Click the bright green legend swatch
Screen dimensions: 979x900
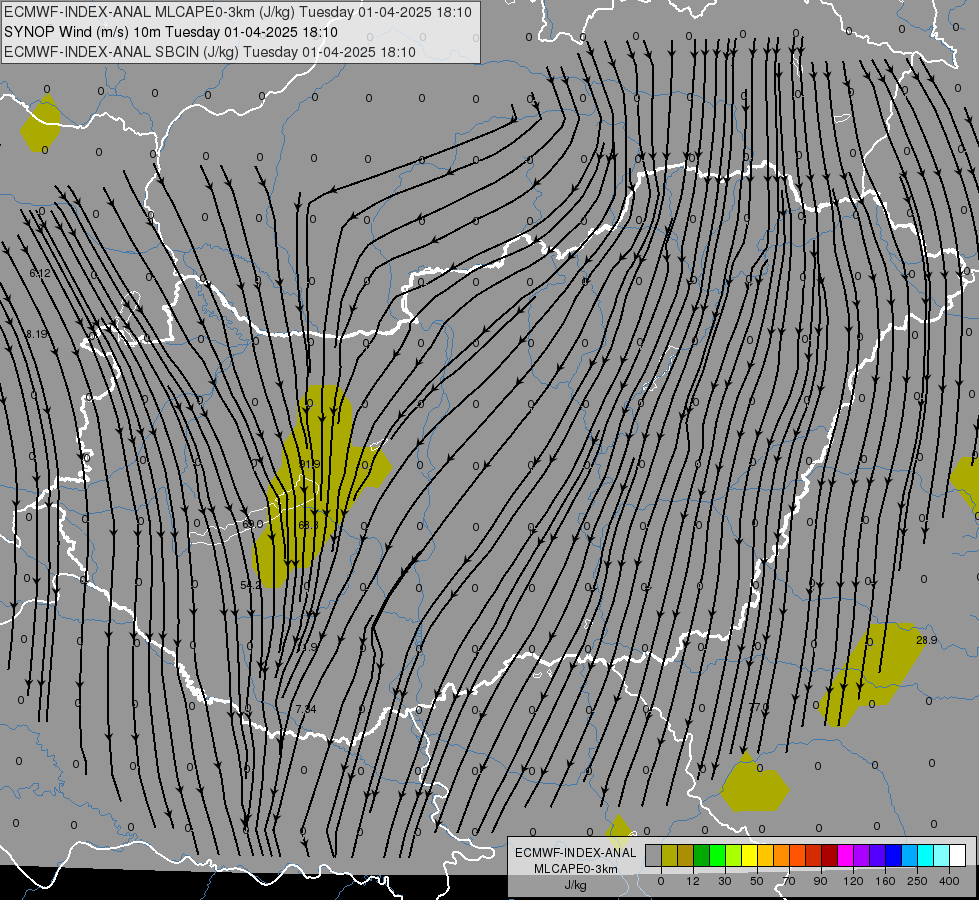[x=717, y=855]
